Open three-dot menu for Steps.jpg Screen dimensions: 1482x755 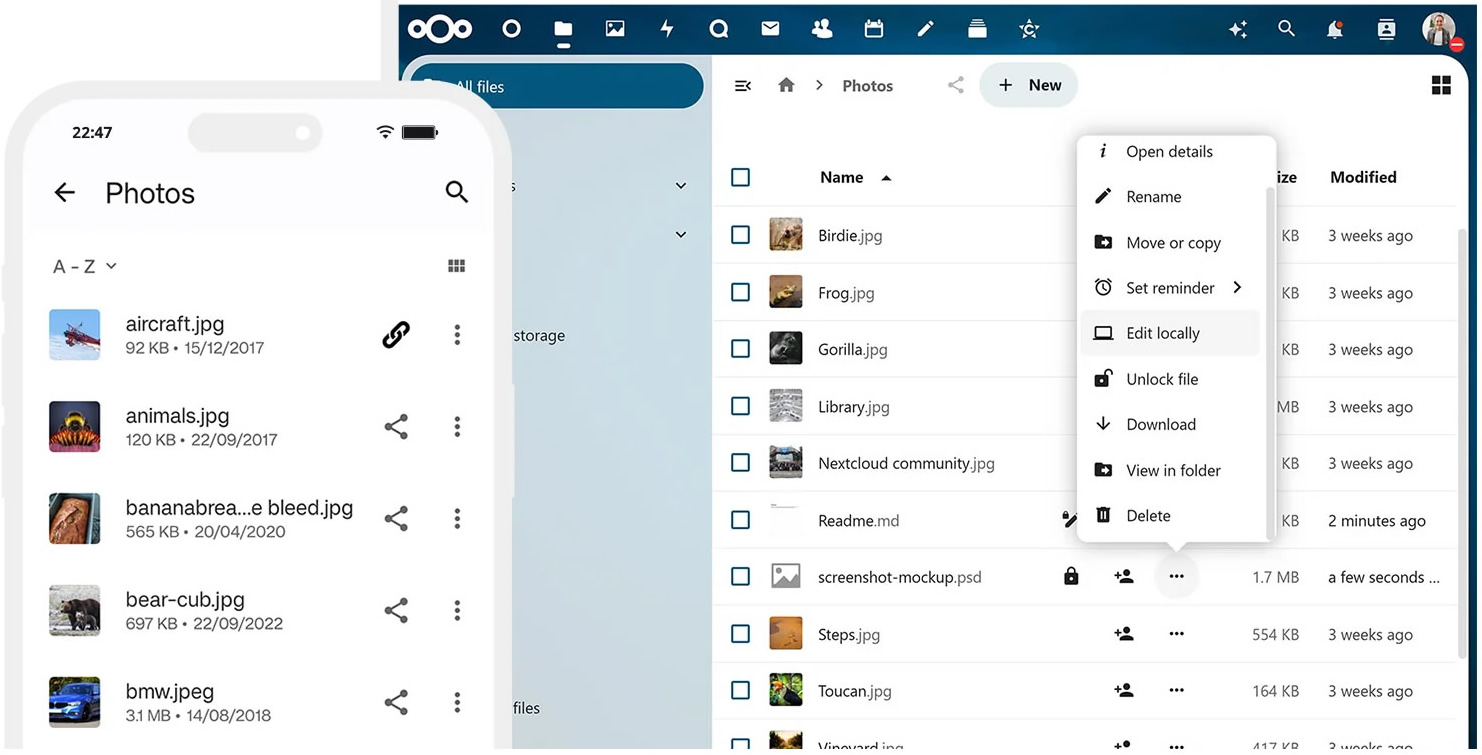tap(1176, 634)
